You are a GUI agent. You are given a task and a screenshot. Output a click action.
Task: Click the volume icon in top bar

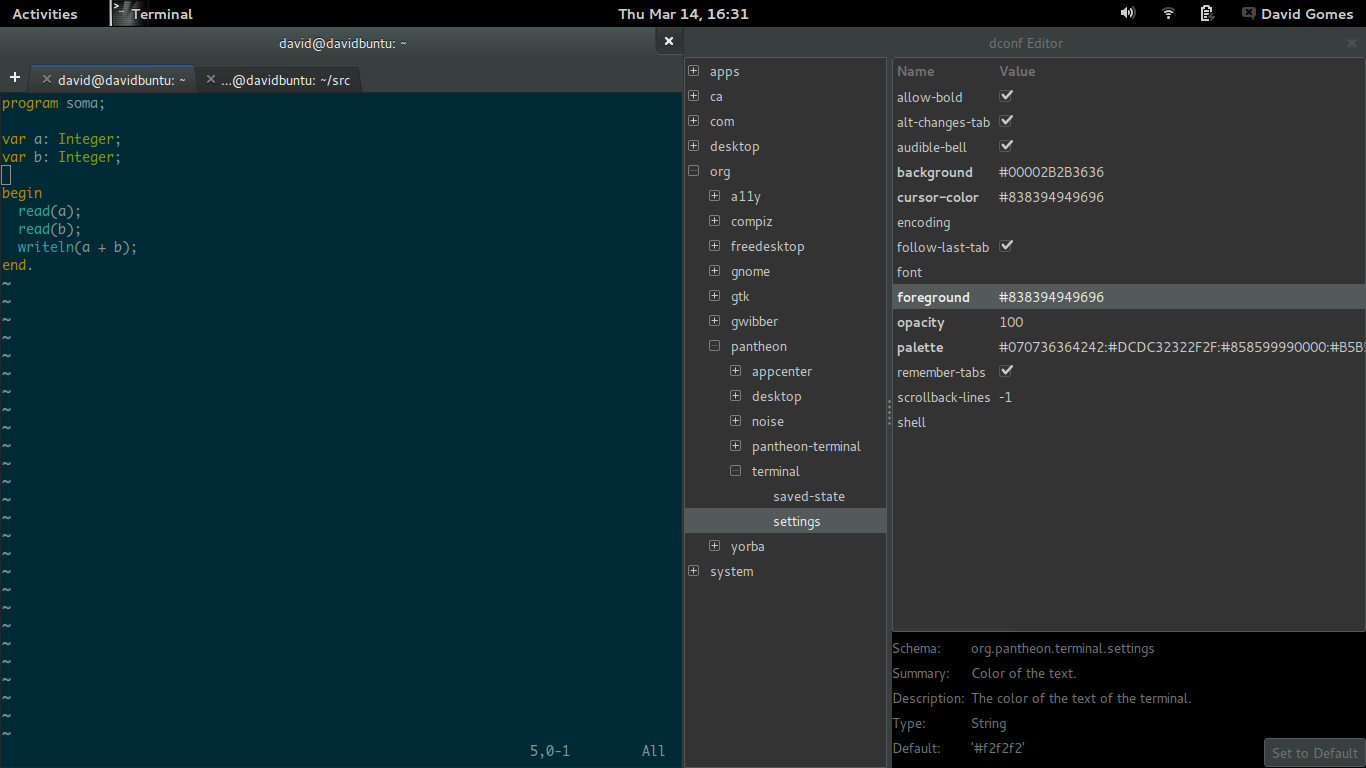click(x=1127, y=13)
